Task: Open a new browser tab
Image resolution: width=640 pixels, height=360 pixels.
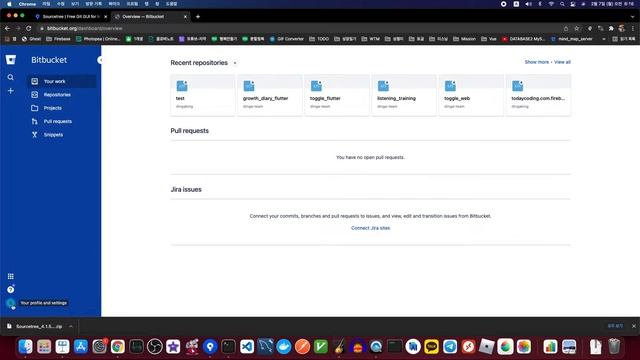Action: click(198, 17)
